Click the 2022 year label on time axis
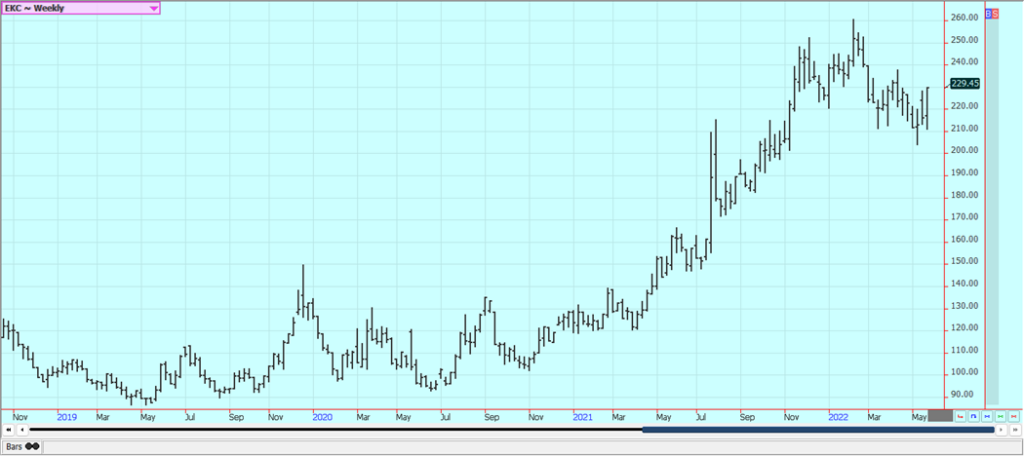The height and width of the screenshot is (456, 1024). 839,416
